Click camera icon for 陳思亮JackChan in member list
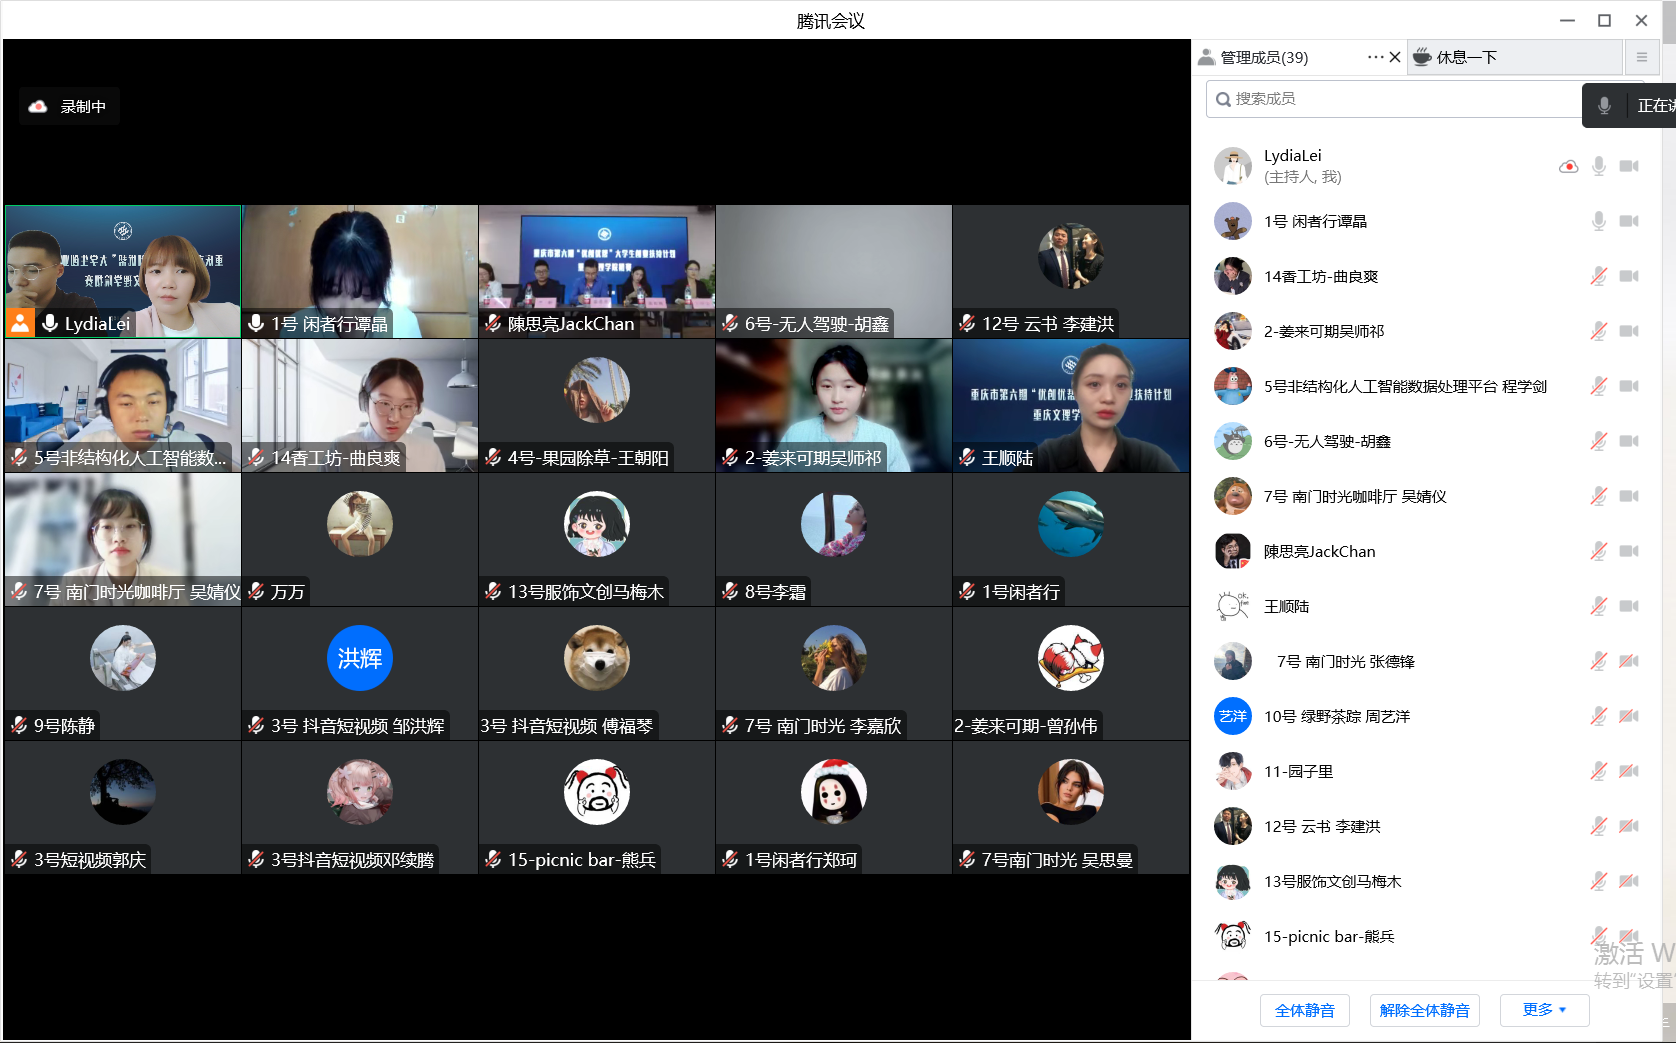The width and height of the screenshot is (1676, 1043). [1629, 551]
